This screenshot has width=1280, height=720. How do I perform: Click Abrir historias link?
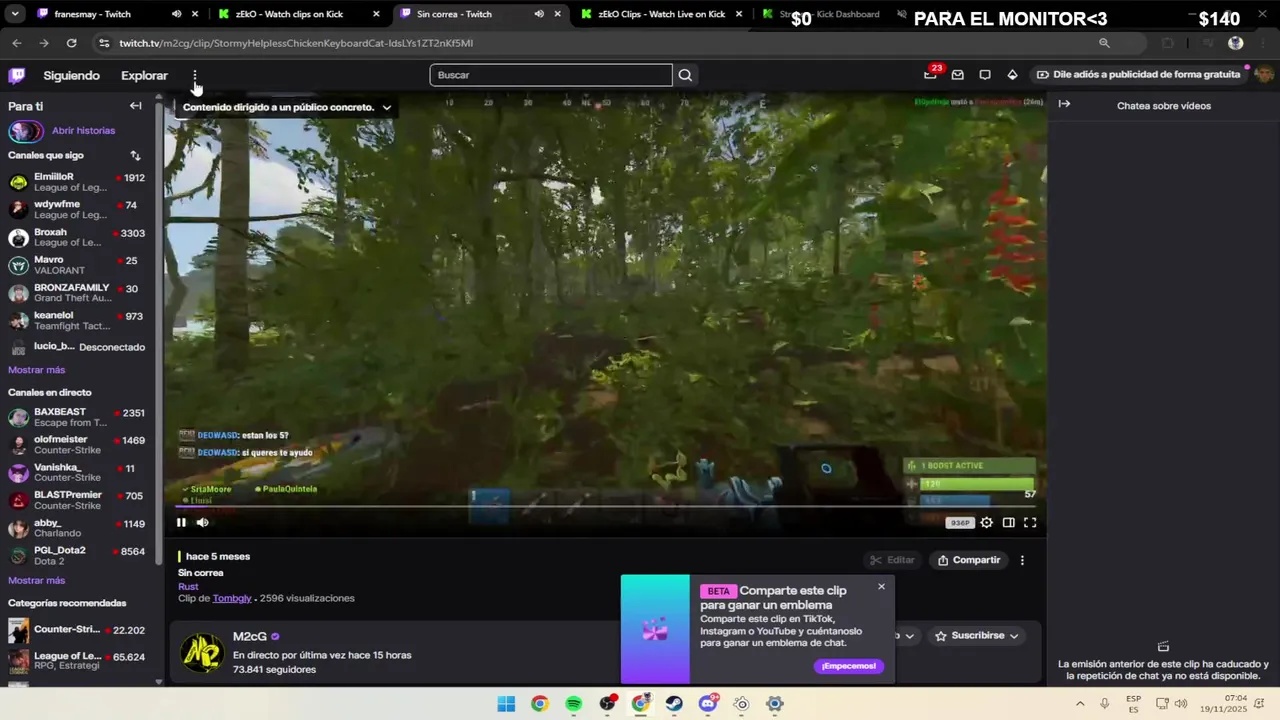83,131
